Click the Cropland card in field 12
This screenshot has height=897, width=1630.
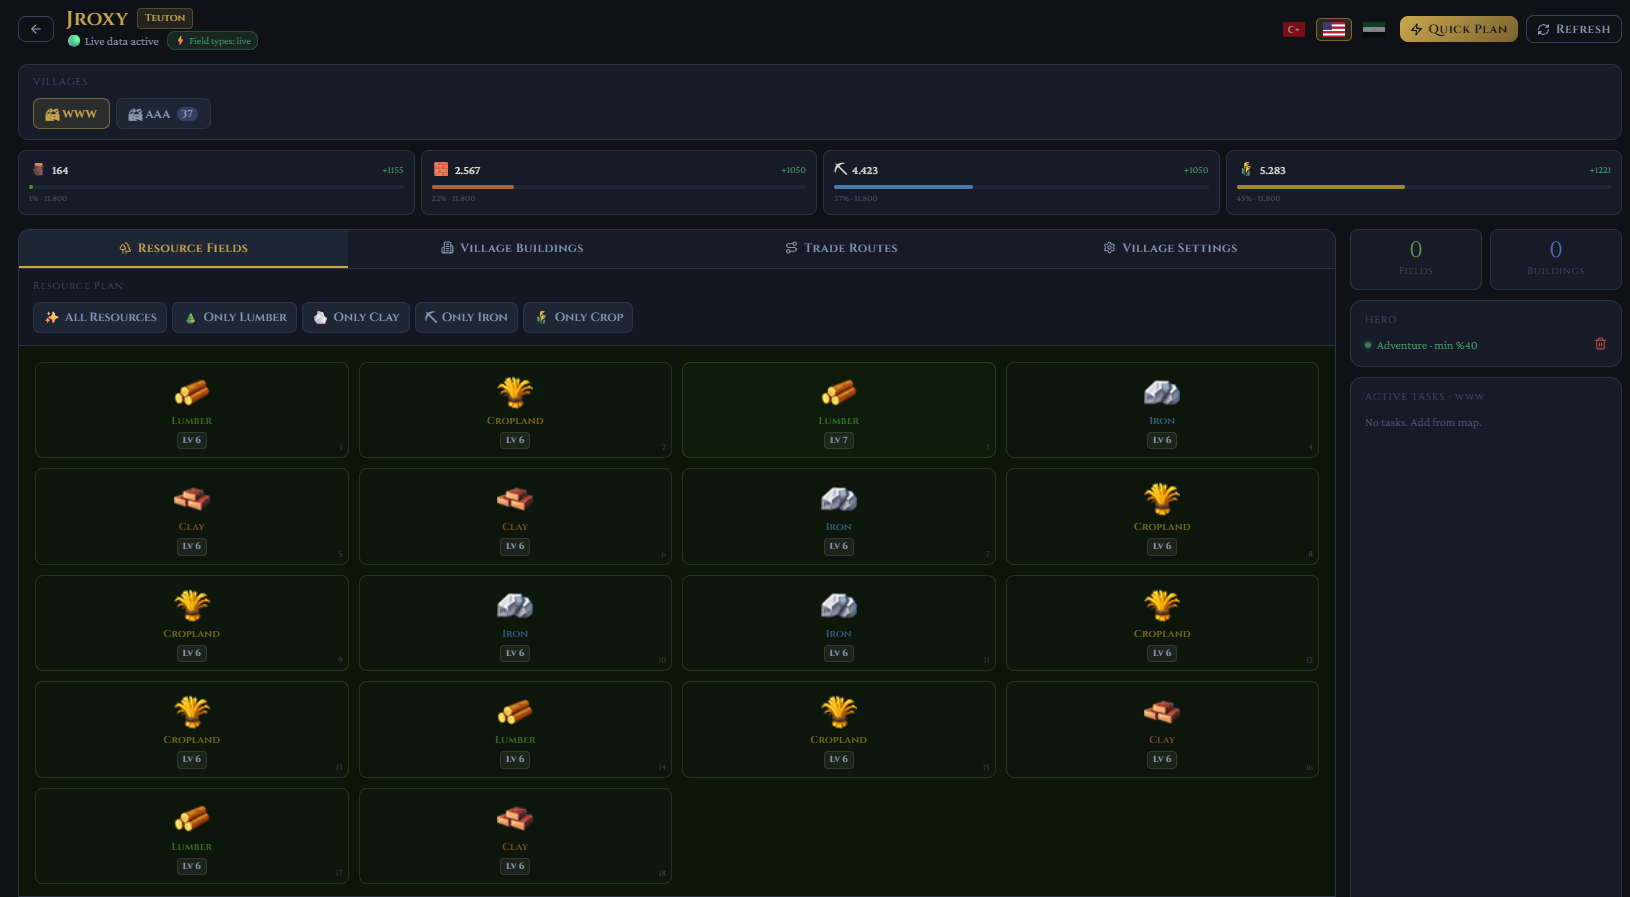click(1162, 623)
